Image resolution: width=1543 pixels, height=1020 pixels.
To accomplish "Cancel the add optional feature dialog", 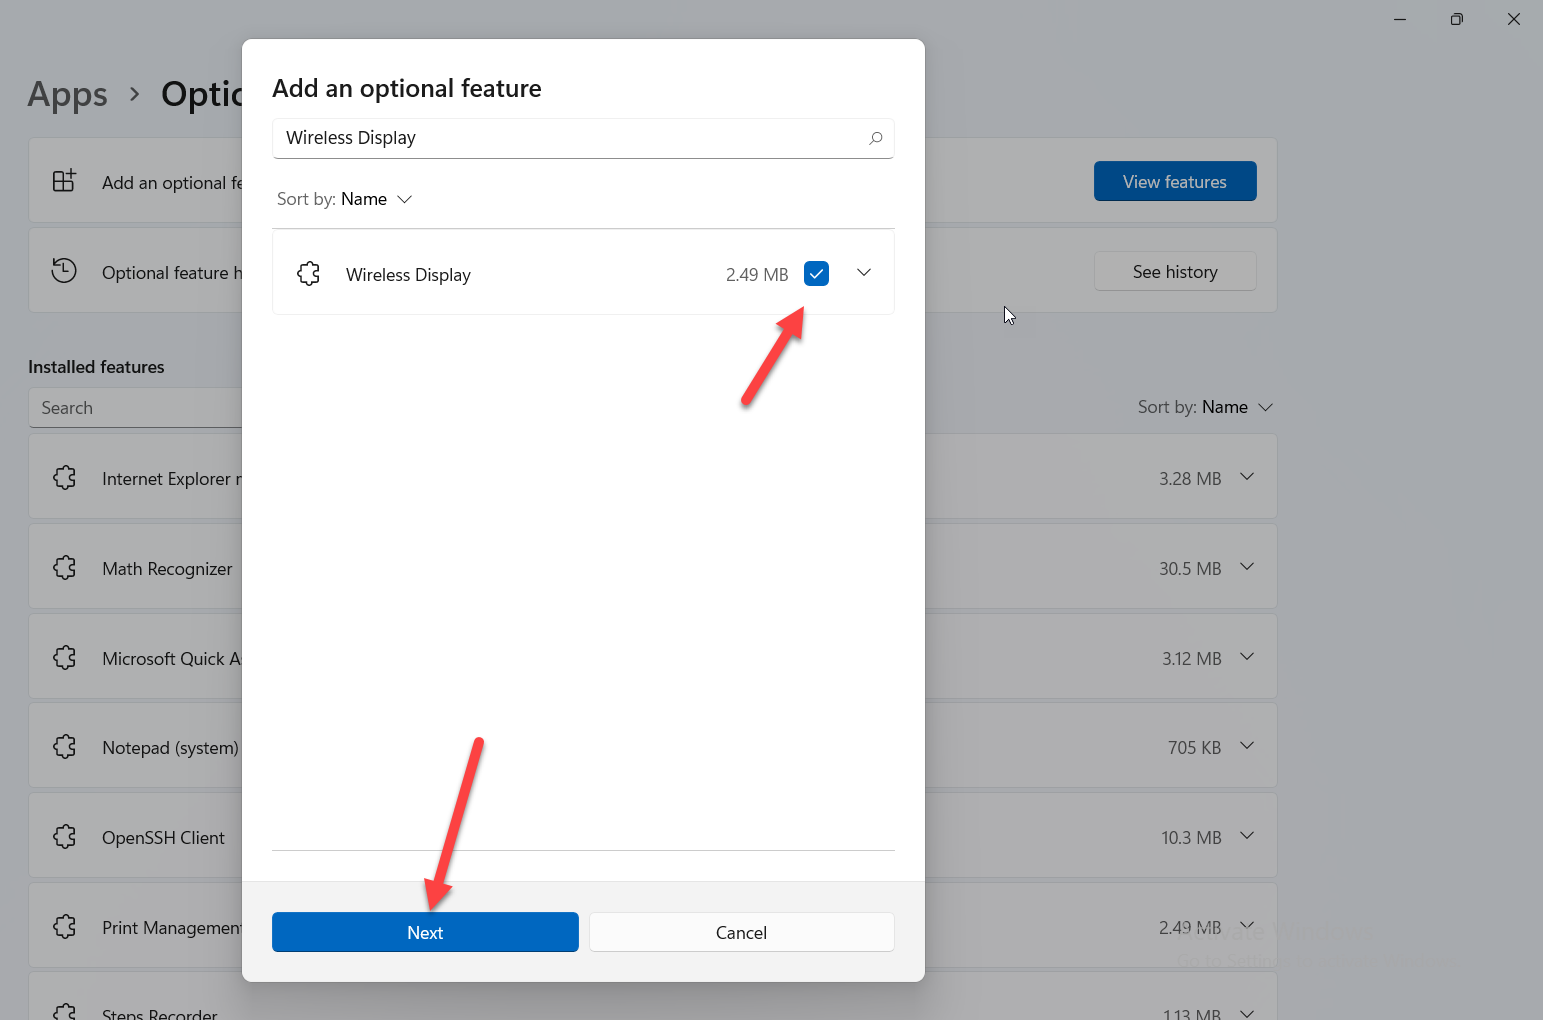I will coord(741,932).
